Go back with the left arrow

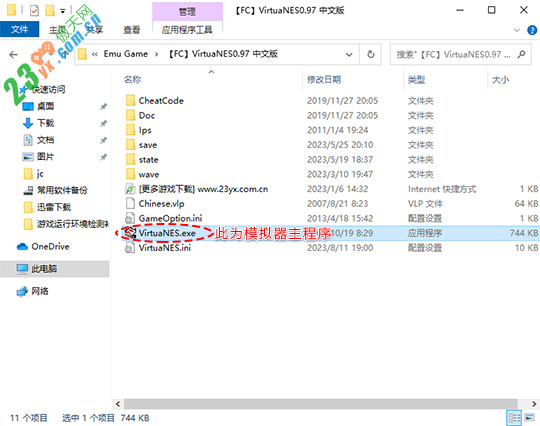click(x=13, y=54)
